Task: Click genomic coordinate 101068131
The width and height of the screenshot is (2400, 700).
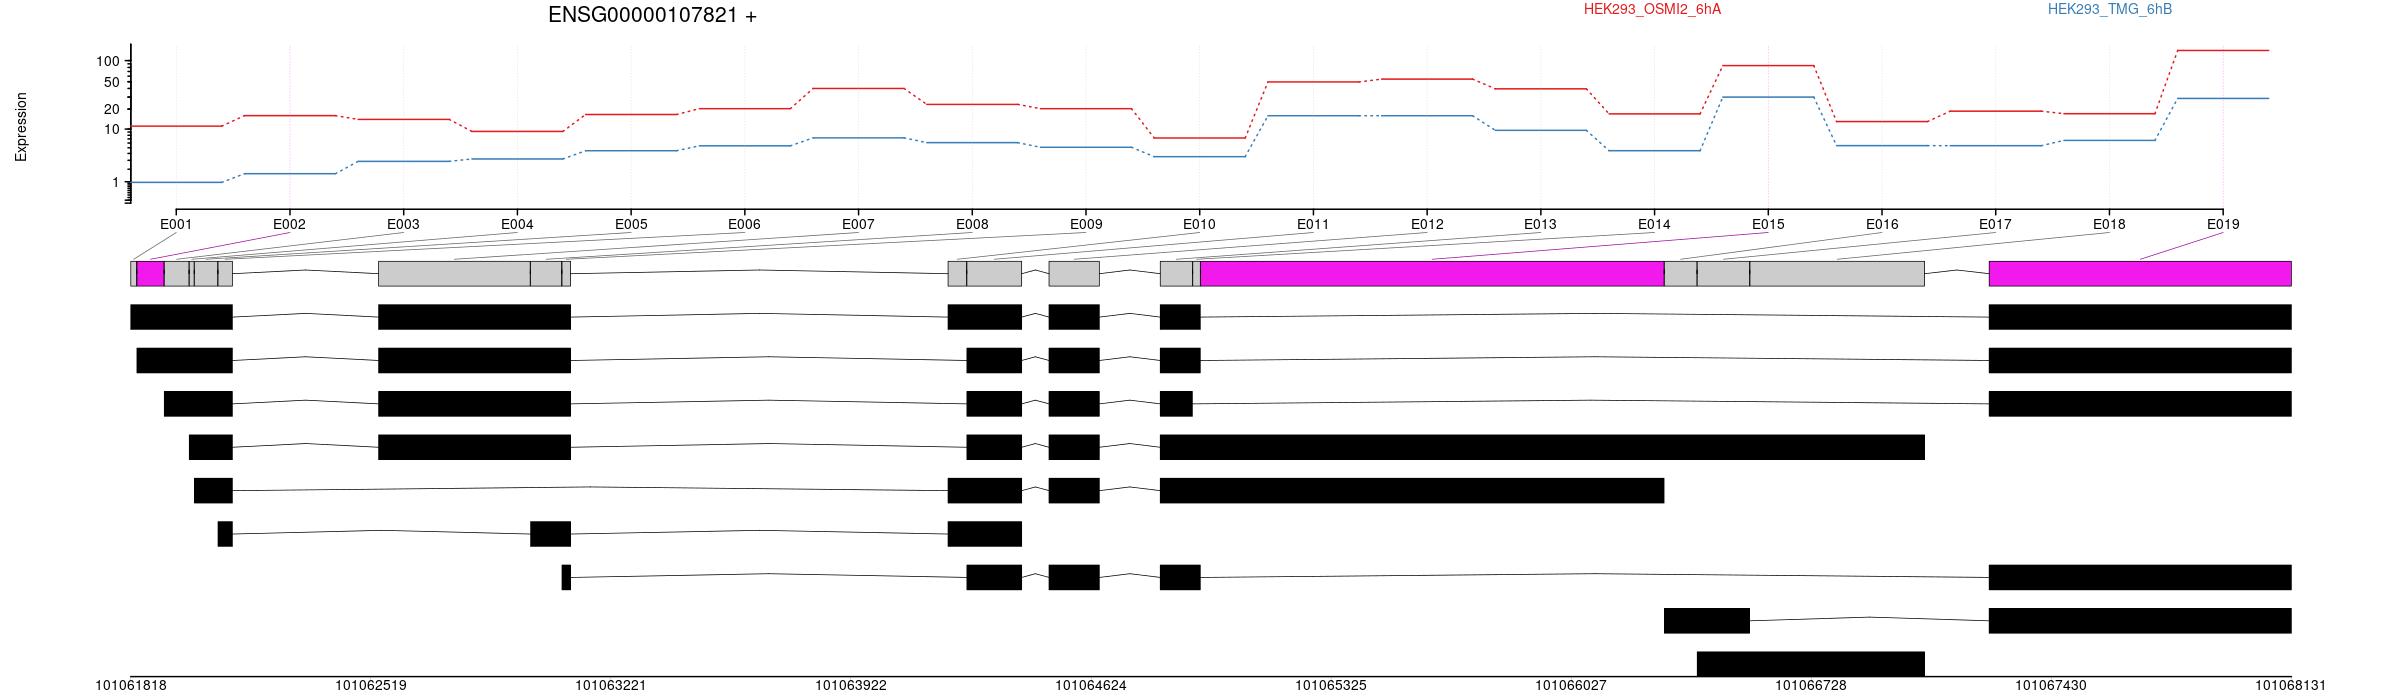Action: pos(2291,686)
